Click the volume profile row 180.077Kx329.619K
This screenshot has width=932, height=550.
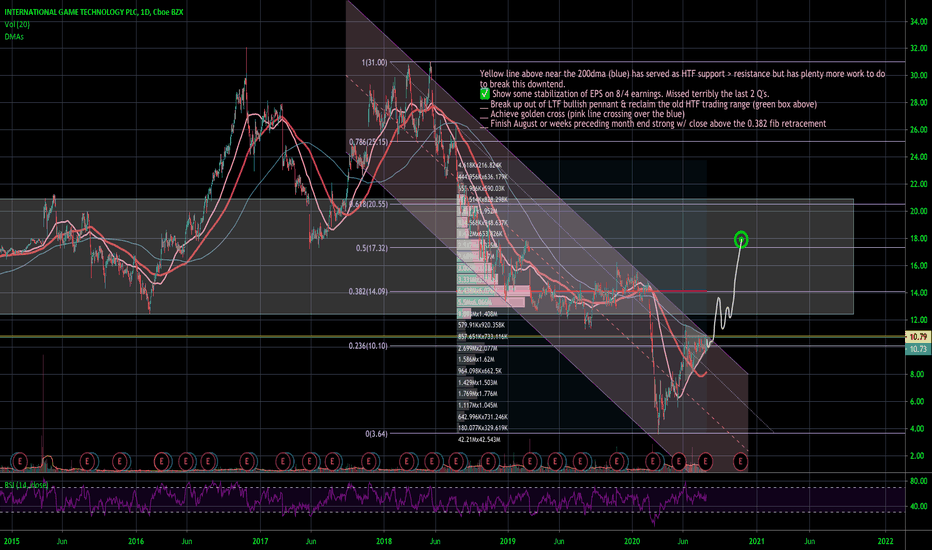point(483,428)
